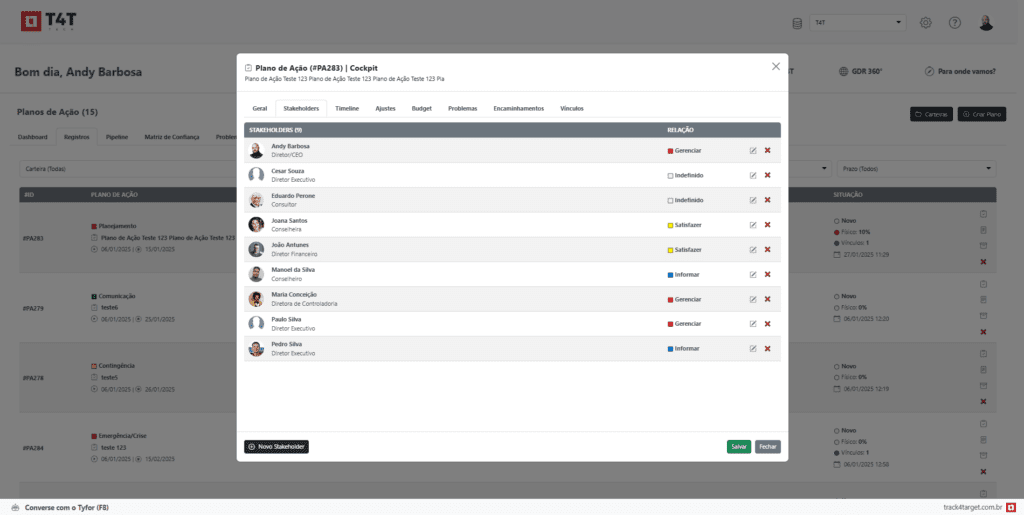The width and height of the screenshot is (1024, 515).
Task: Remove Cesar Souza with red X
Action: pyautogui.click(x=767, y=175)
